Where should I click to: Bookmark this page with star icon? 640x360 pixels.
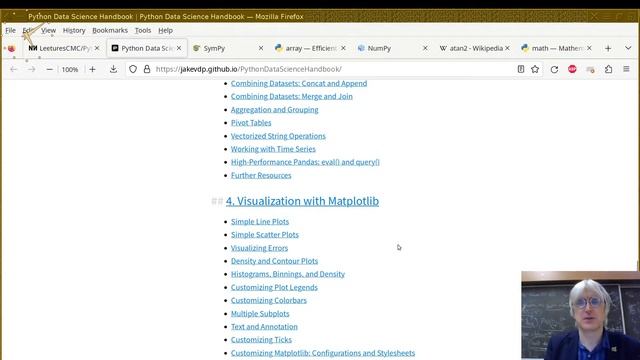point(535,69)
